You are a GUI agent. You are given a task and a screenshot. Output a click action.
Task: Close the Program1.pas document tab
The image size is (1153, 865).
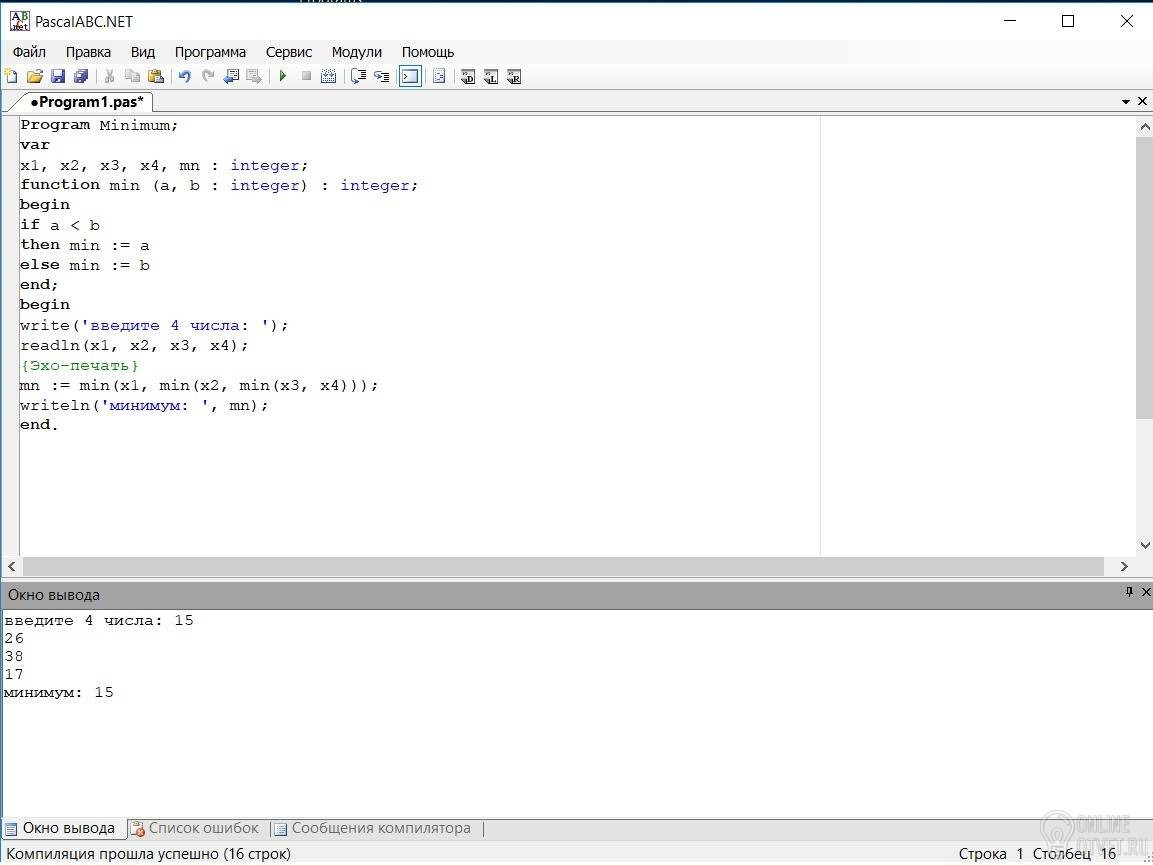pyautogui.click(x=1143, y=102)
